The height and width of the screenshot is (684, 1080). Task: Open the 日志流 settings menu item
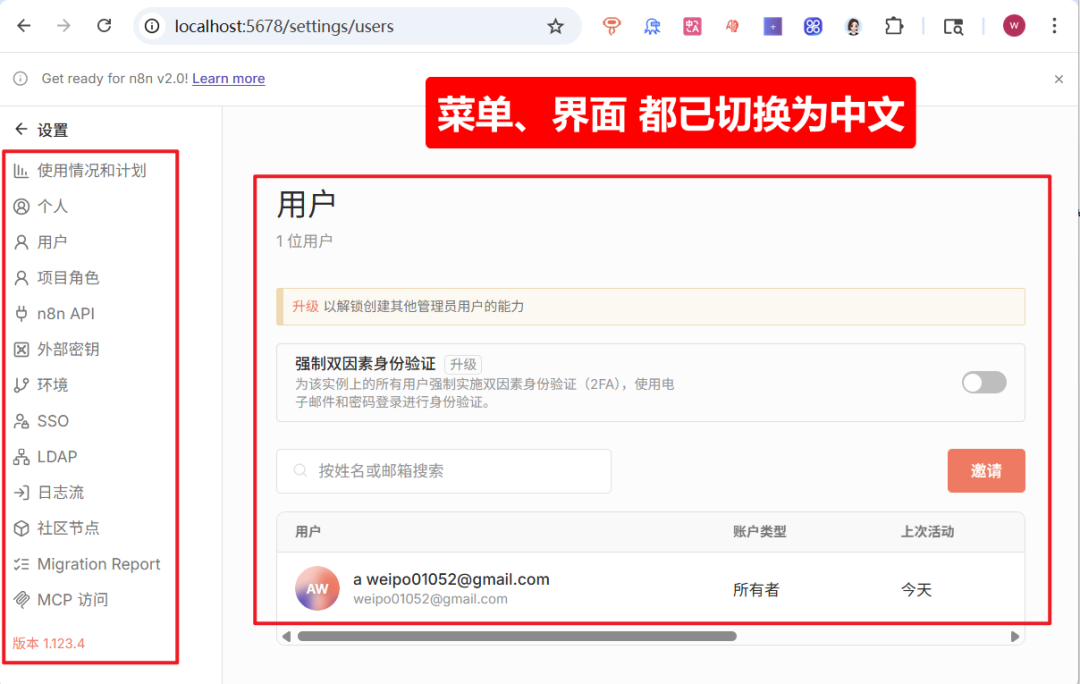coord(61,493)
